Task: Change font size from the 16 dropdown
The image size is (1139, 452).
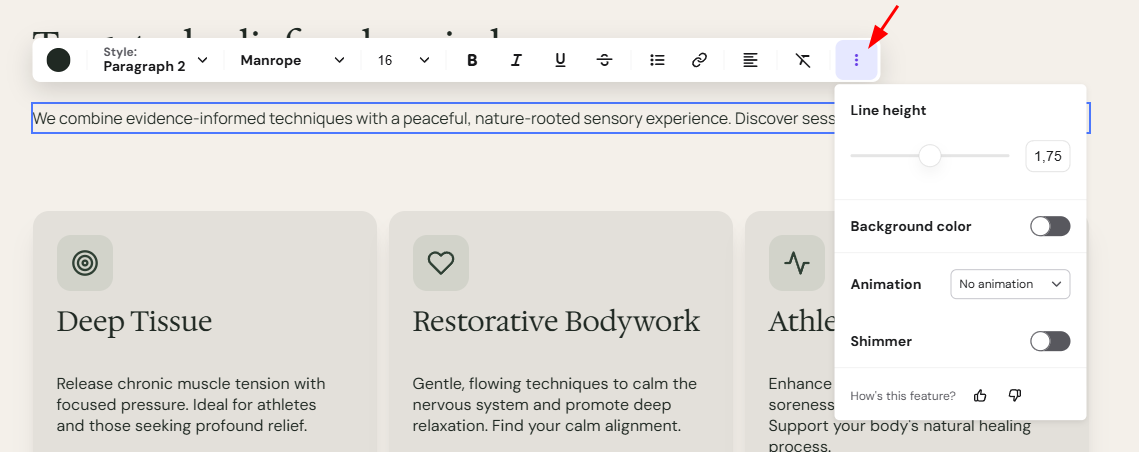Action: [404, 60]
